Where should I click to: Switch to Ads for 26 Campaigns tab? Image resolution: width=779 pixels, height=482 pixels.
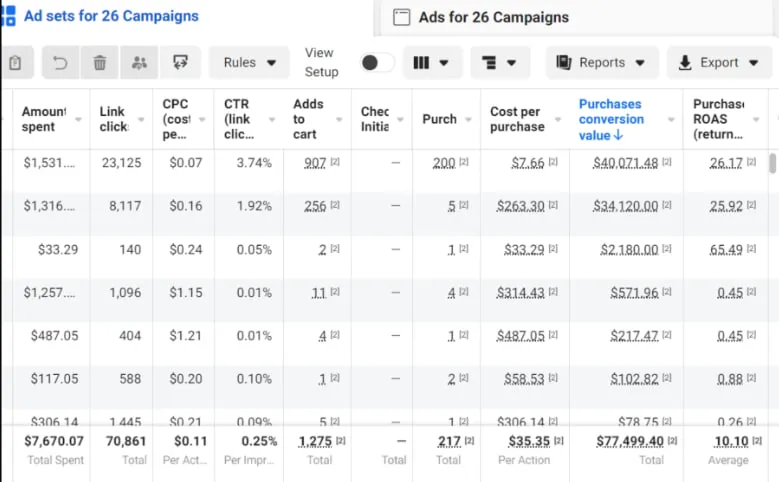493,17
